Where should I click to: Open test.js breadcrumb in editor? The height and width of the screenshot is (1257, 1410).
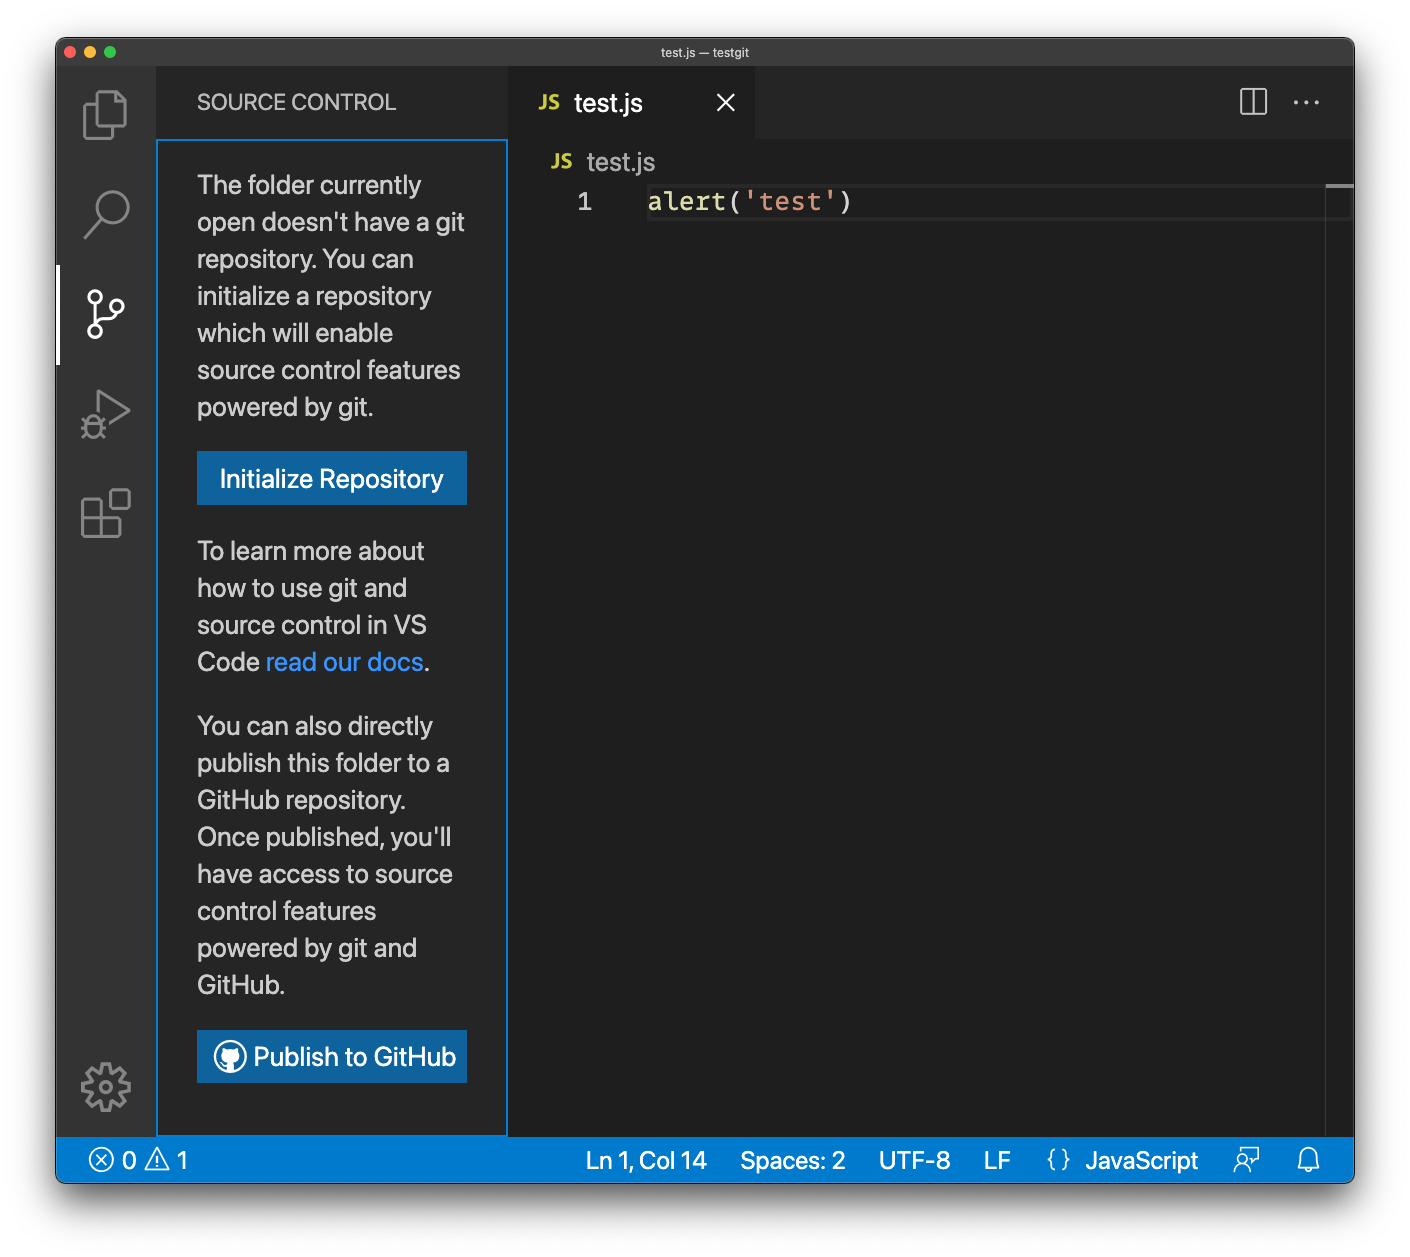[x=619, y=161]
